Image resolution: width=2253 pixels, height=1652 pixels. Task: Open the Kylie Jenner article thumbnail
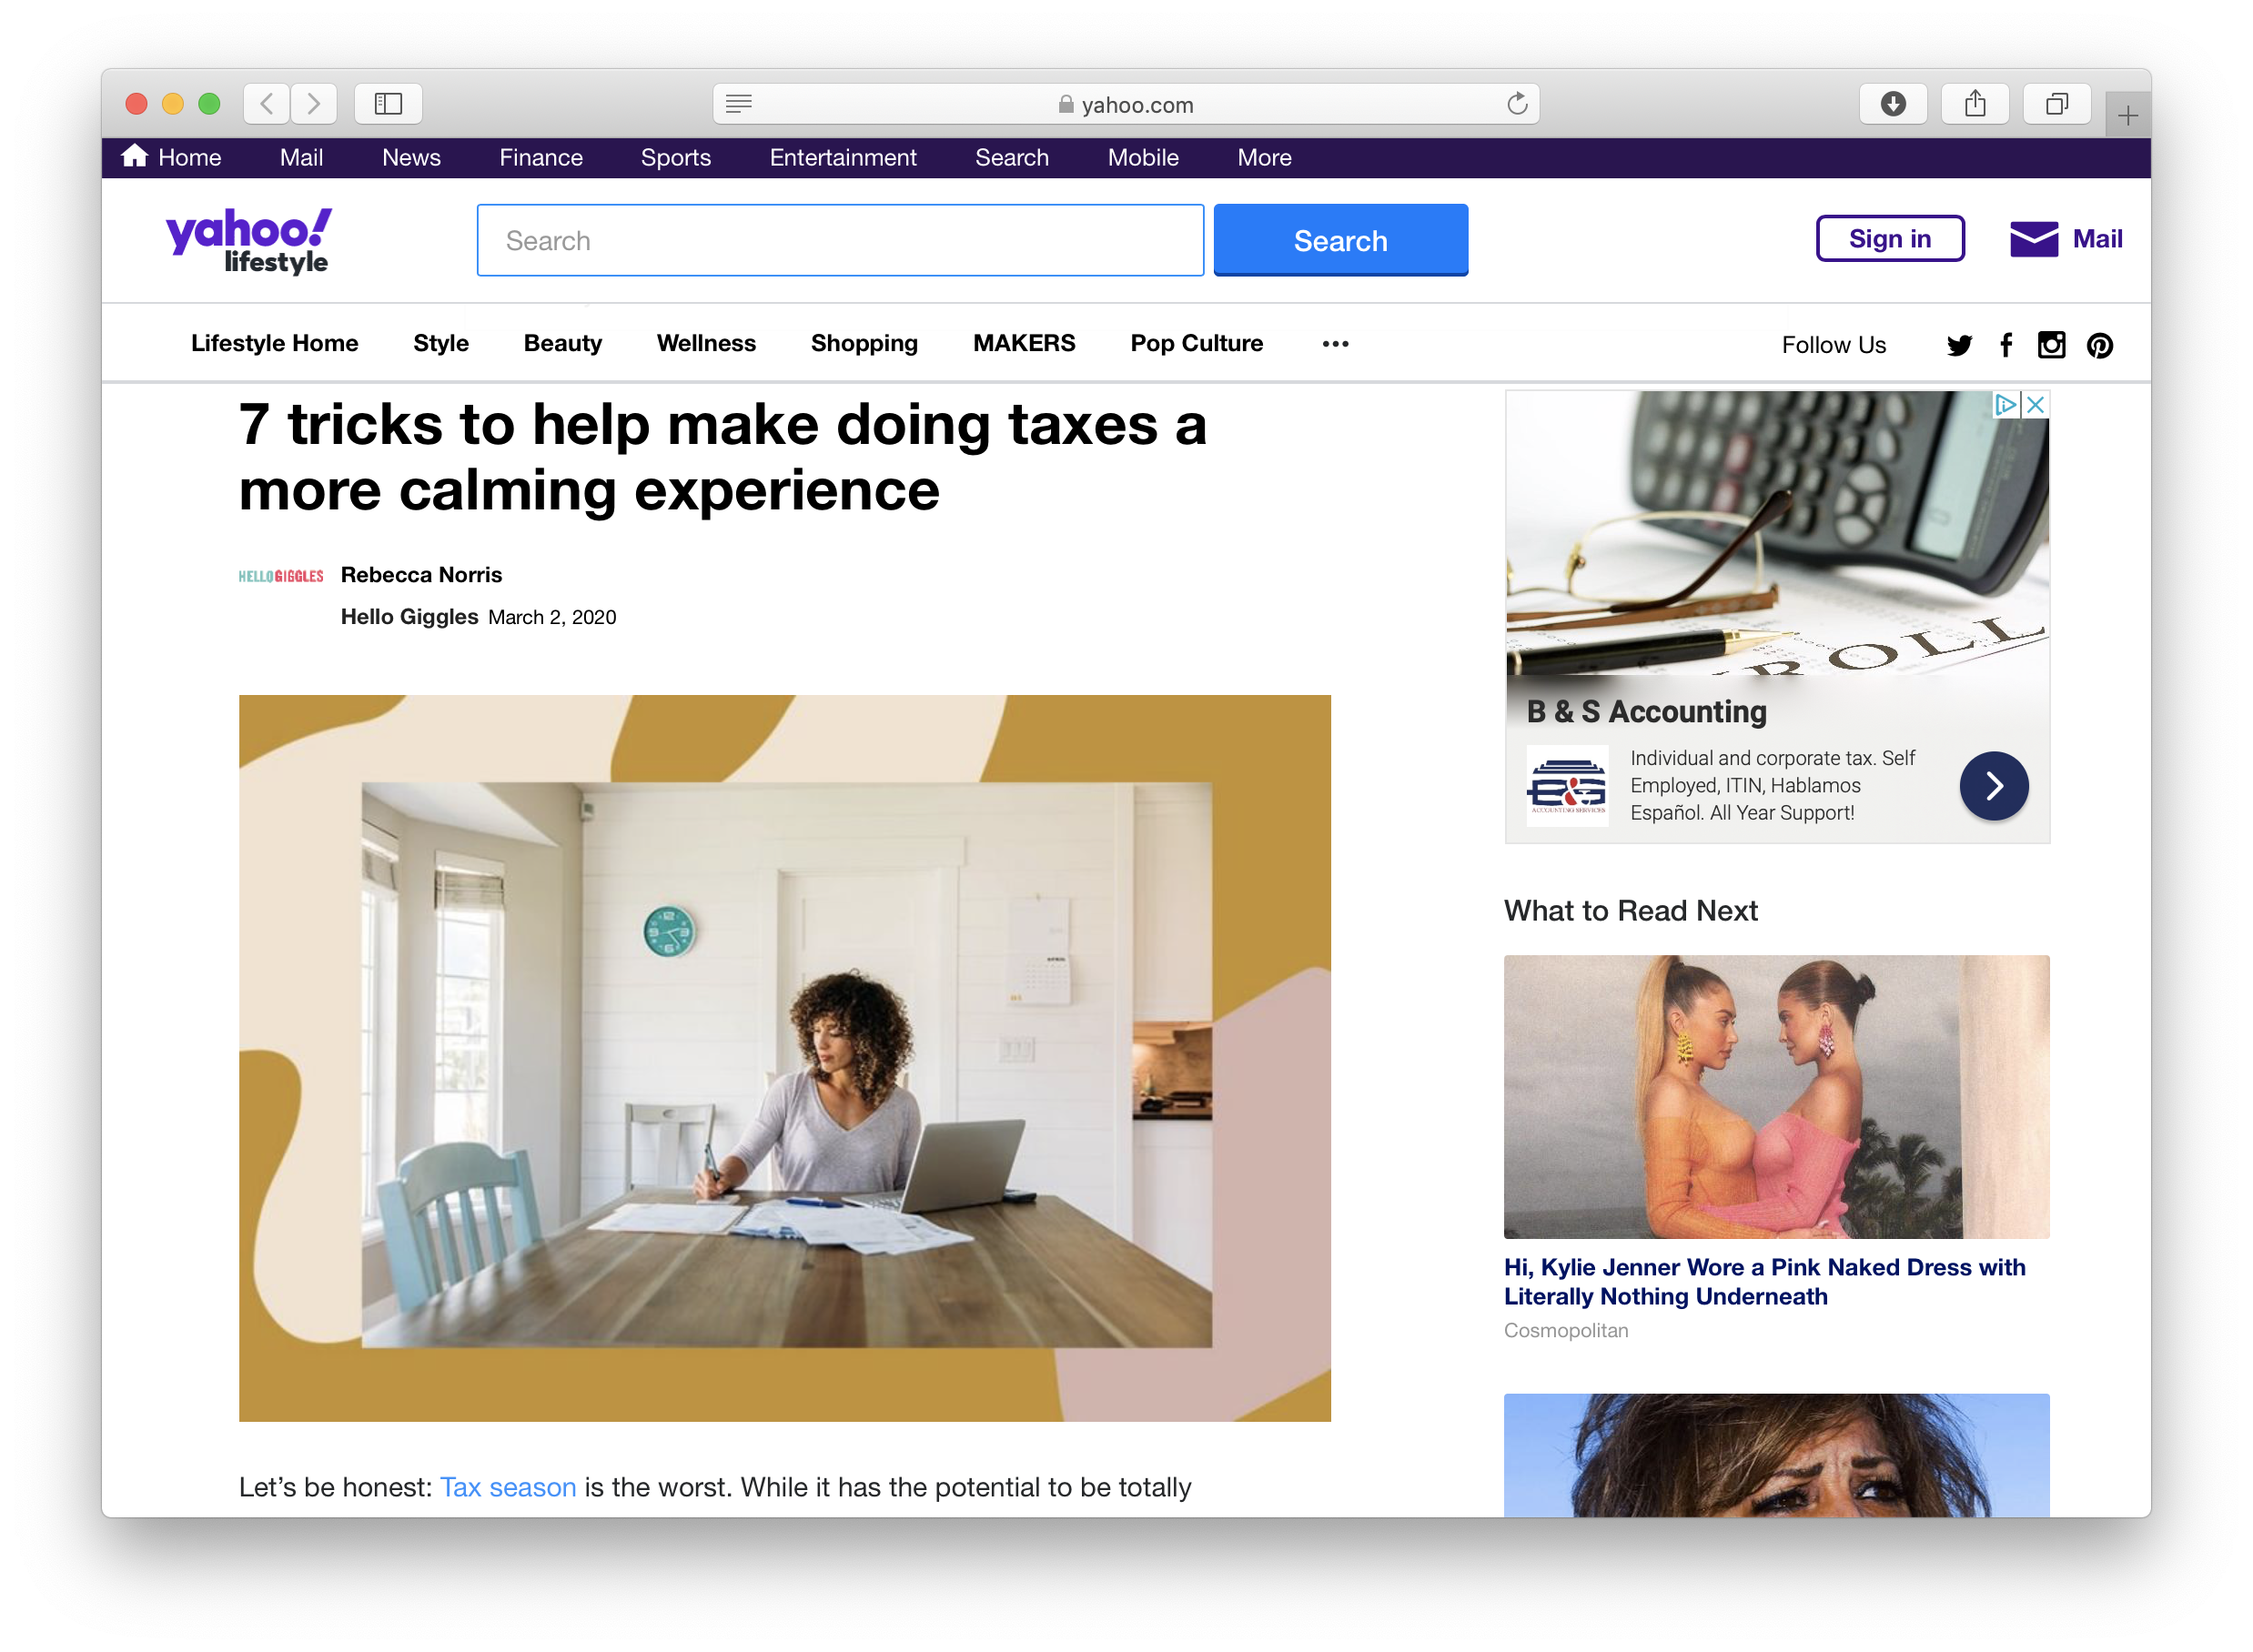(1776, 1097)
